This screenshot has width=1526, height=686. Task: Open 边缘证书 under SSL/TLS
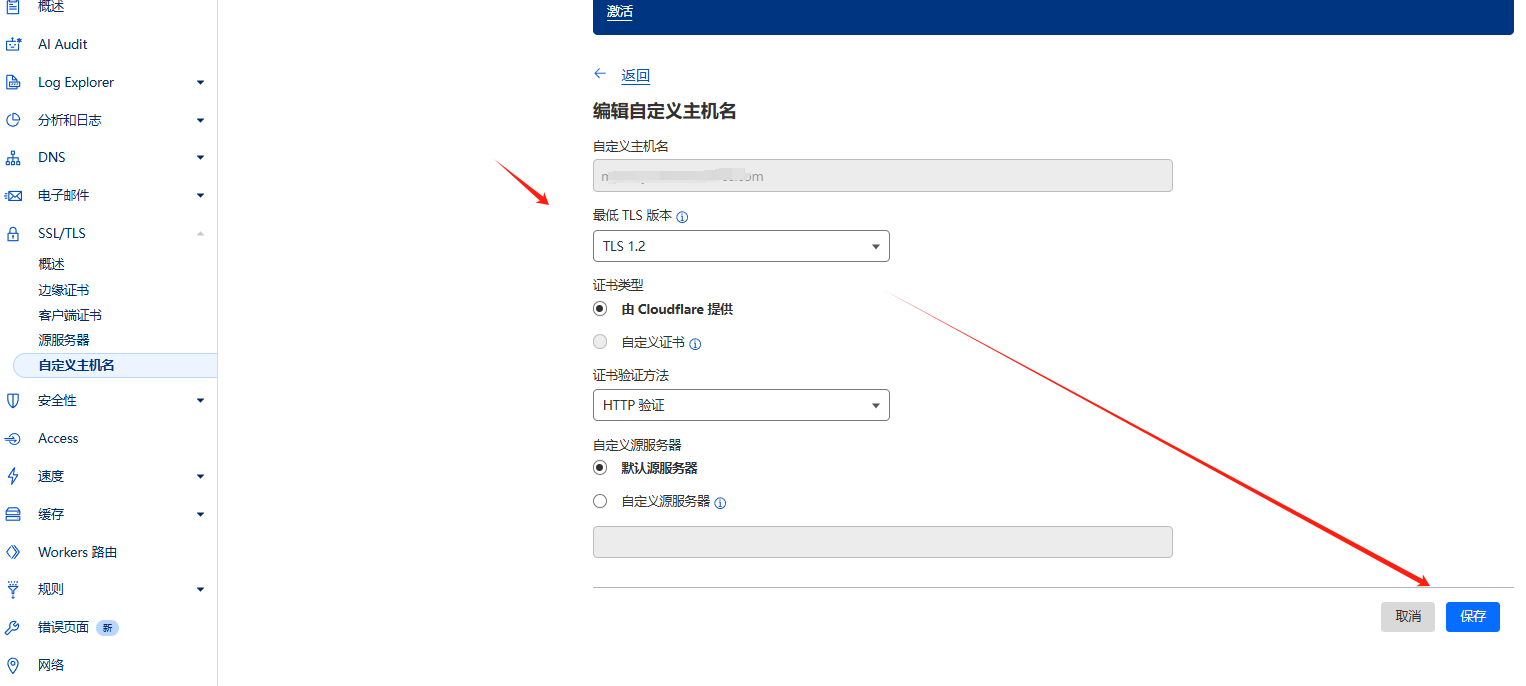click(64, 290)
